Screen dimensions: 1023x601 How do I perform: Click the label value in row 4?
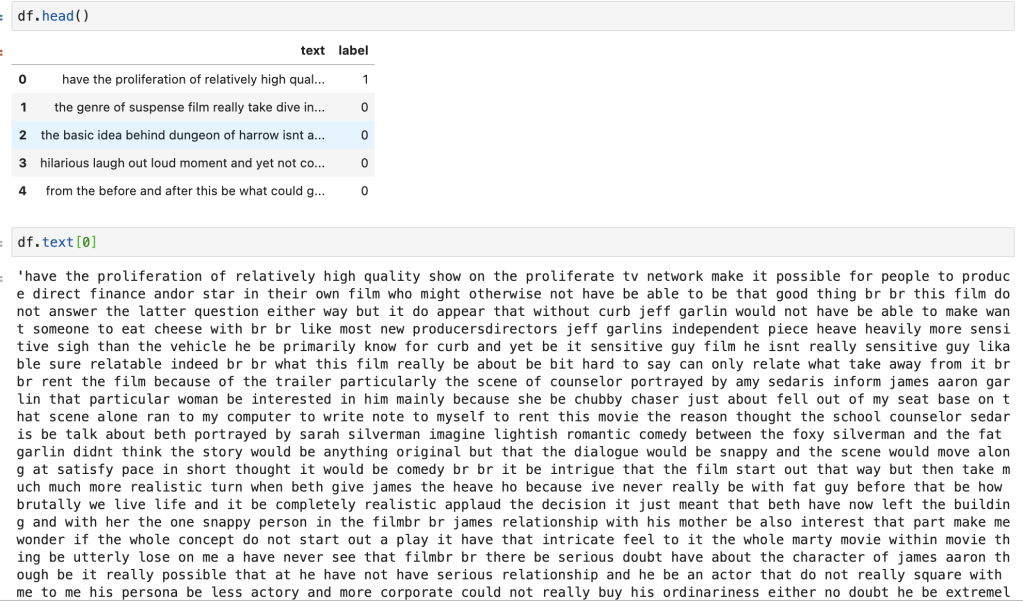[365, 191]
